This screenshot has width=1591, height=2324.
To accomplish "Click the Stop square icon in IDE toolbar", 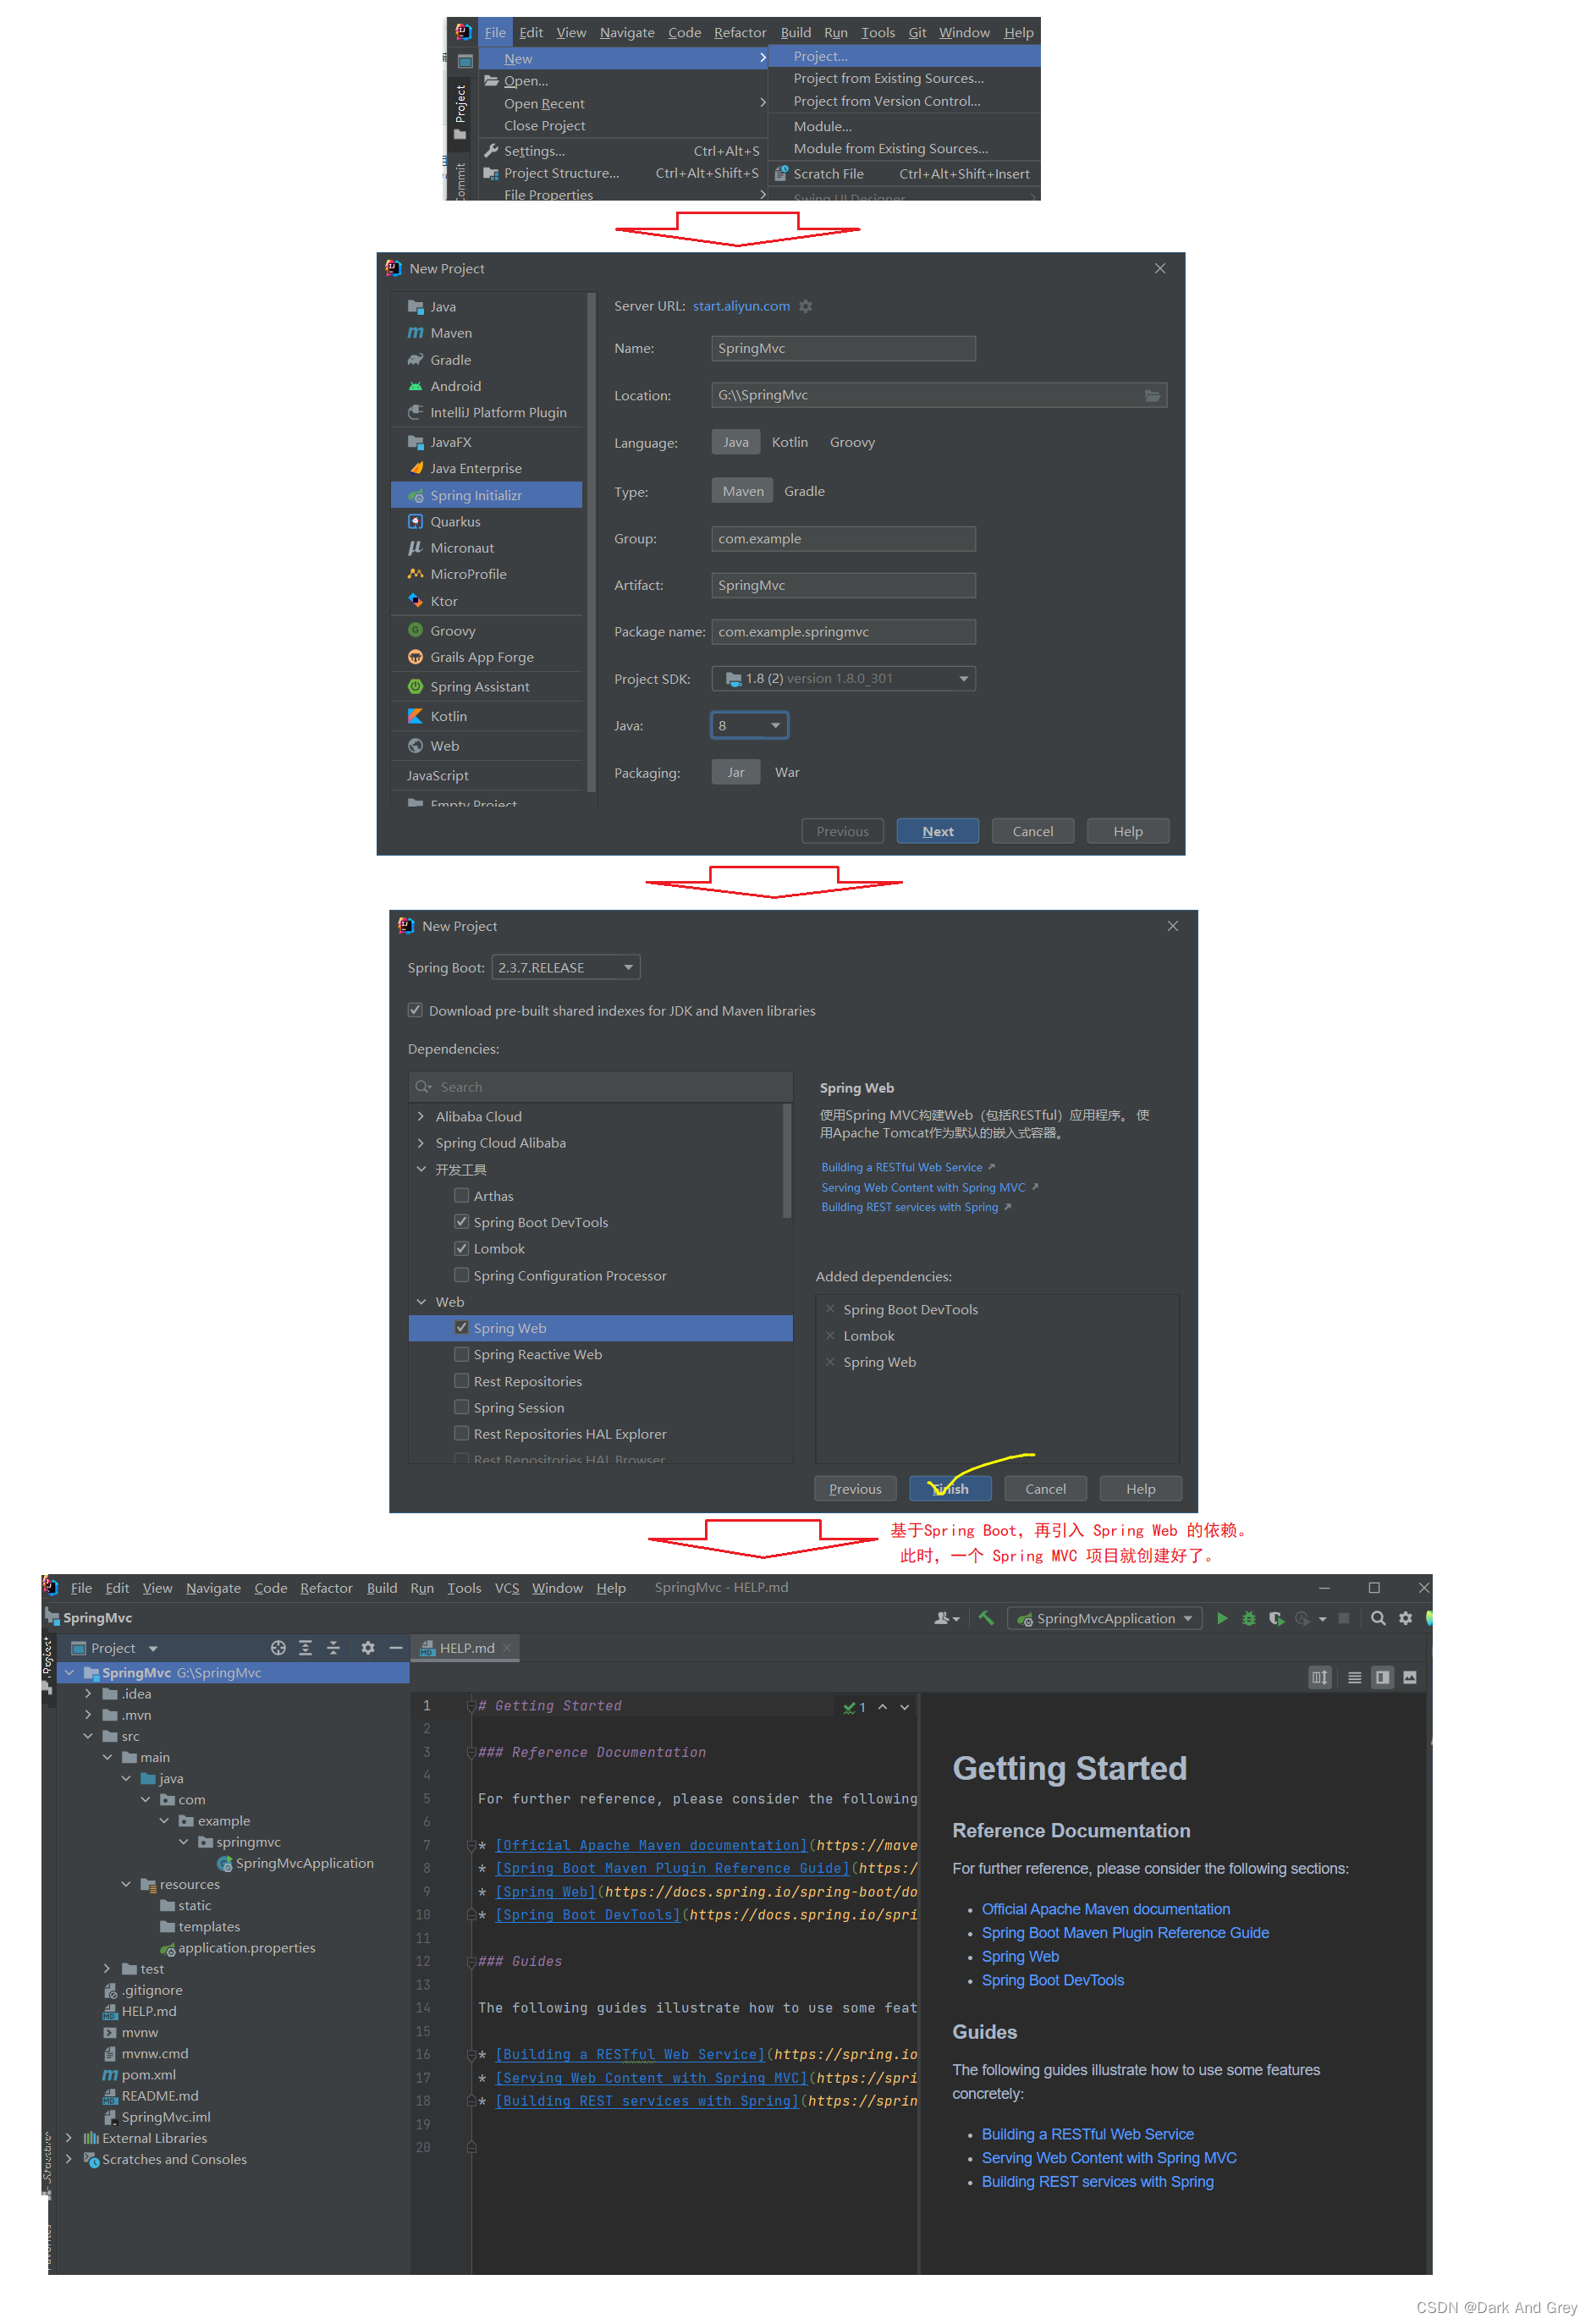I will tap(1344, 1618).
